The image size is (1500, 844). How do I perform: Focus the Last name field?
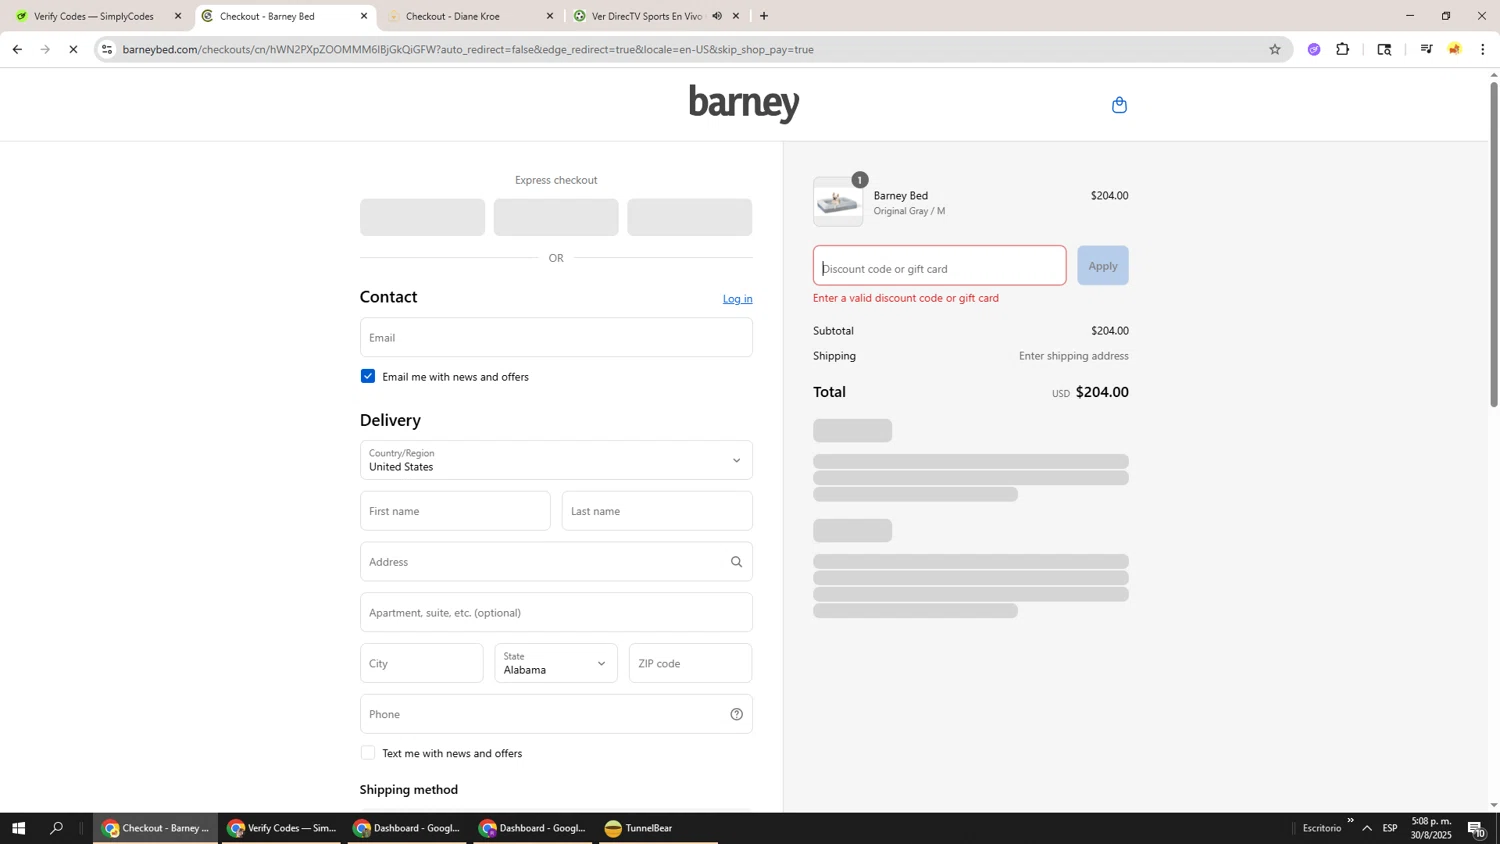tap(657, 511)
